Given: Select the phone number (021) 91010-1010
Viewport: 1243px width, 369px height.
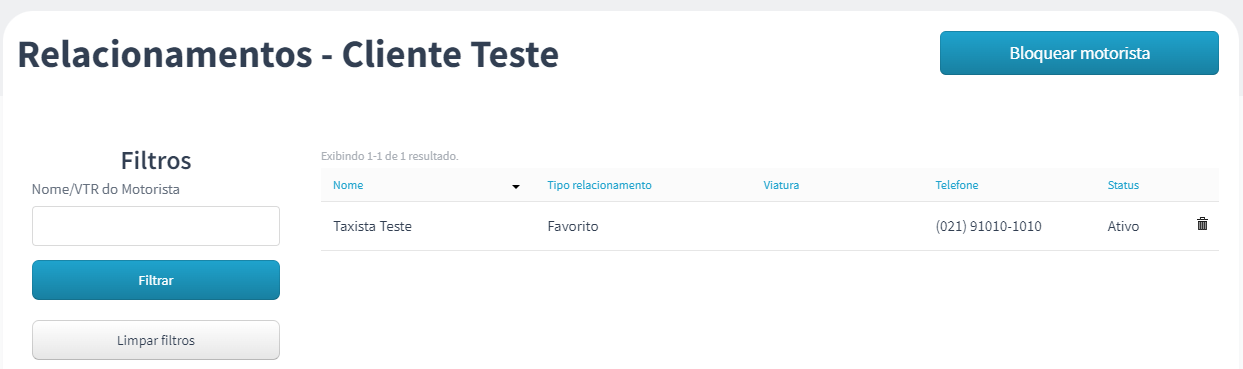Looking at the screenshot, I should coord(989,226).
